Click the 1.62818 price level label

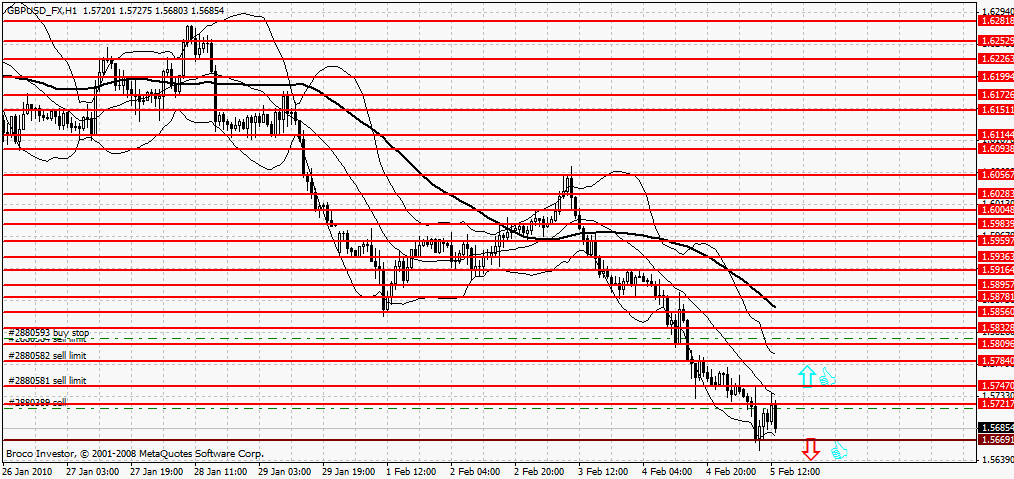[997, 21]
